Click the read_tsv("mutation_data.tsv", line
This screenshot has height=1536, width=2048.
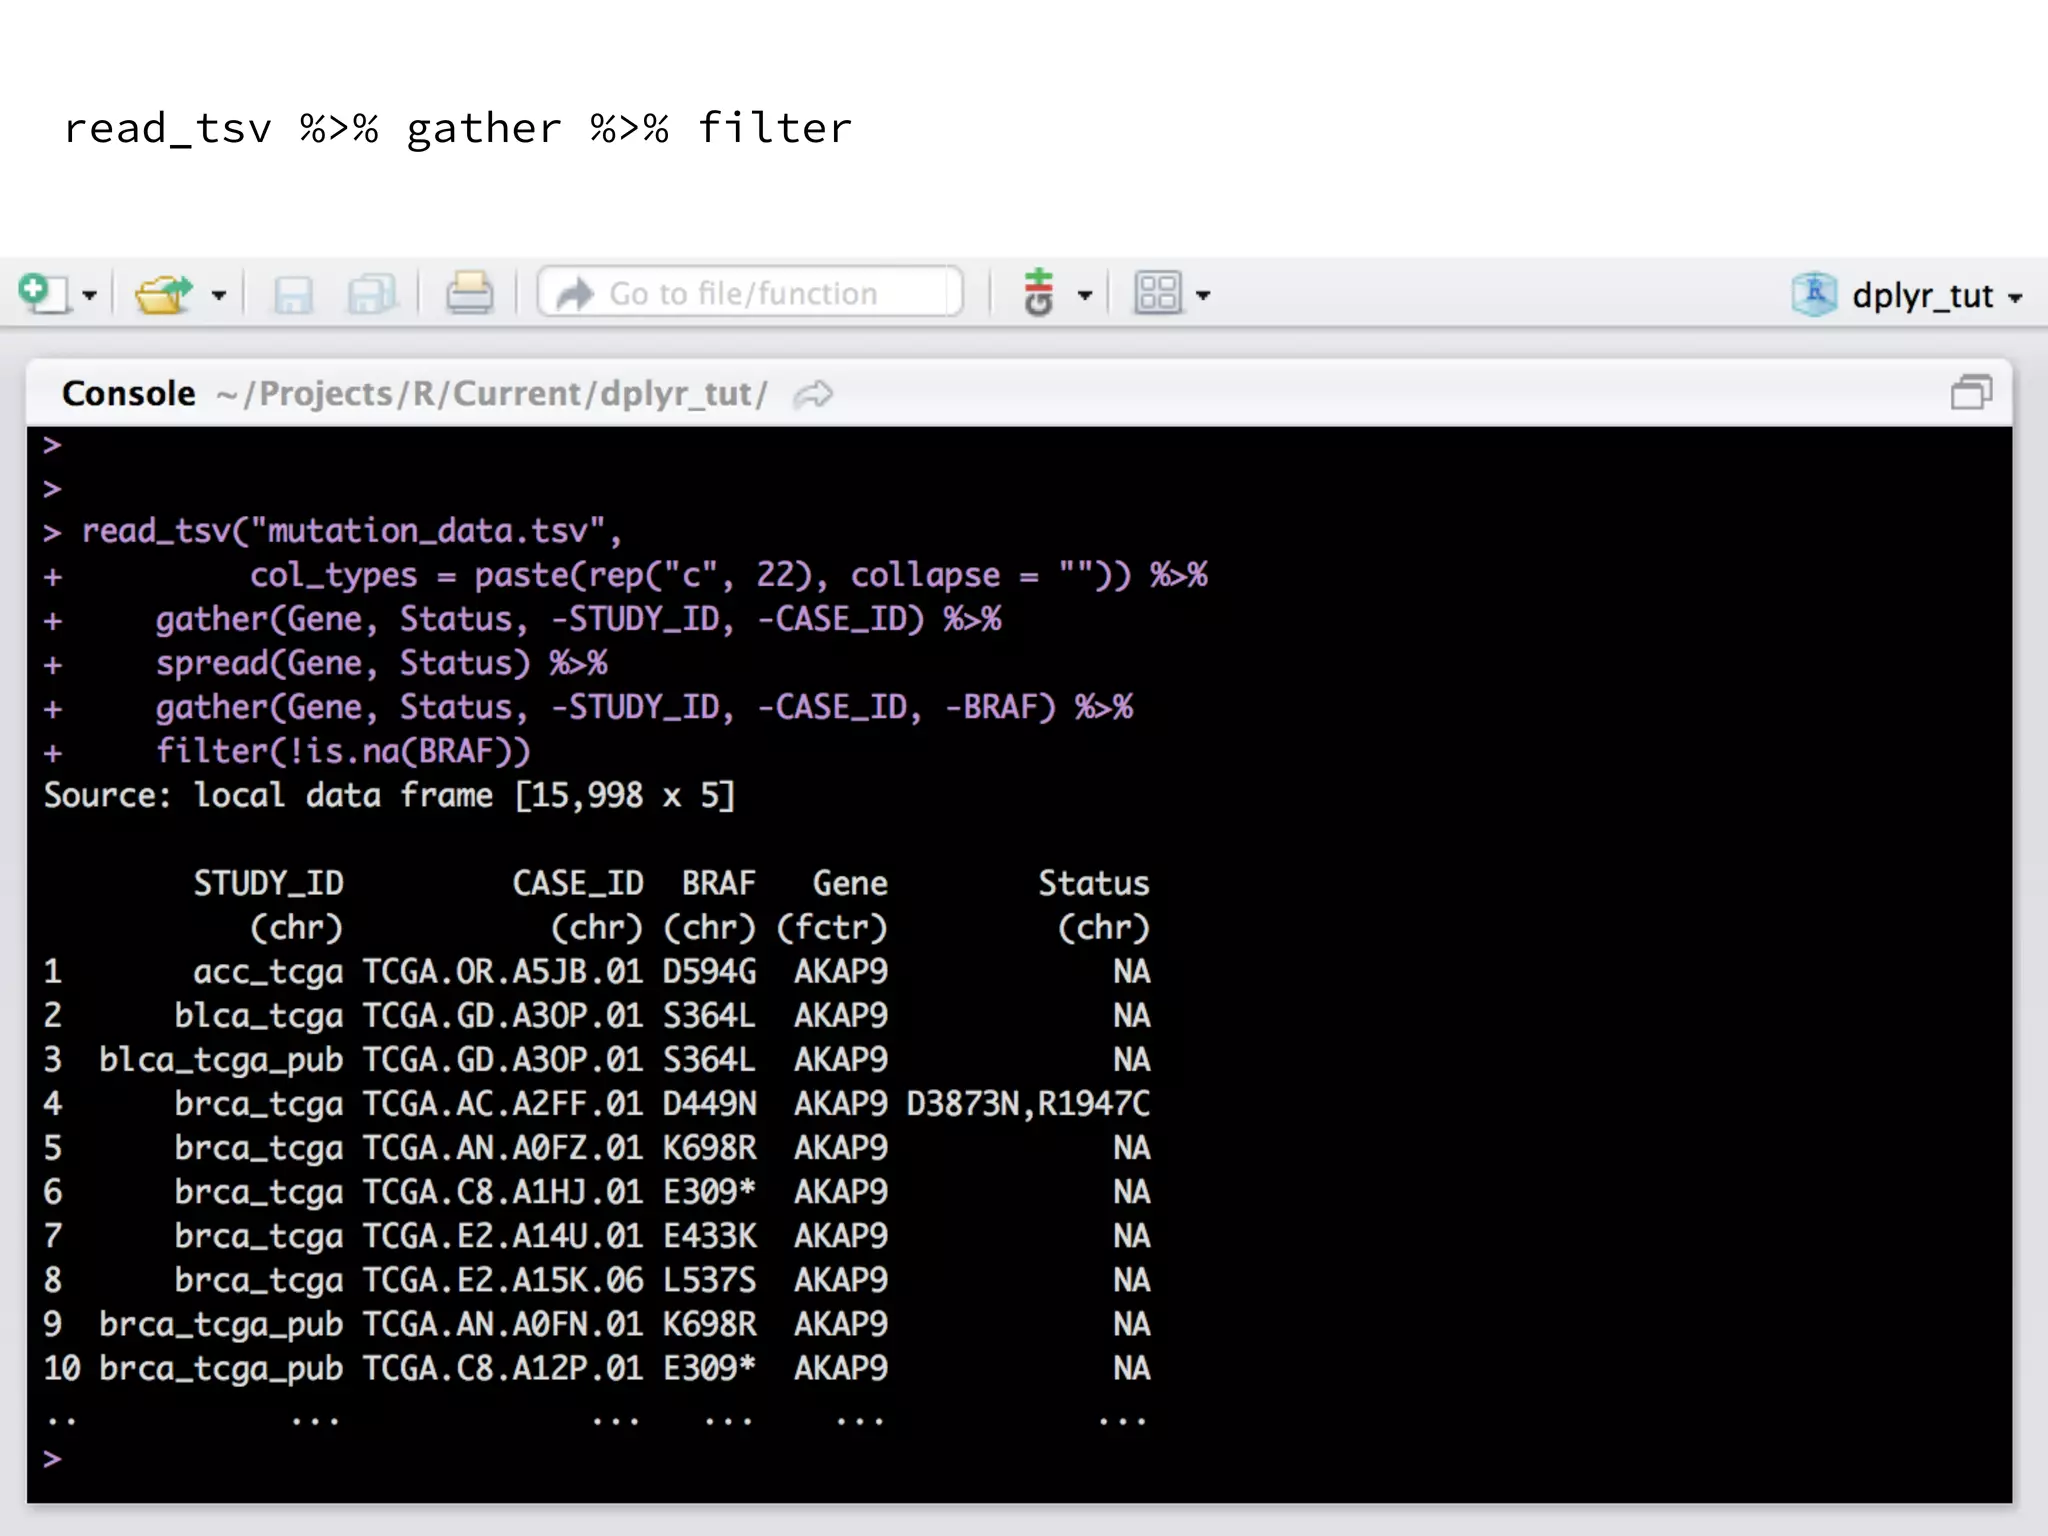coord(352,530)
